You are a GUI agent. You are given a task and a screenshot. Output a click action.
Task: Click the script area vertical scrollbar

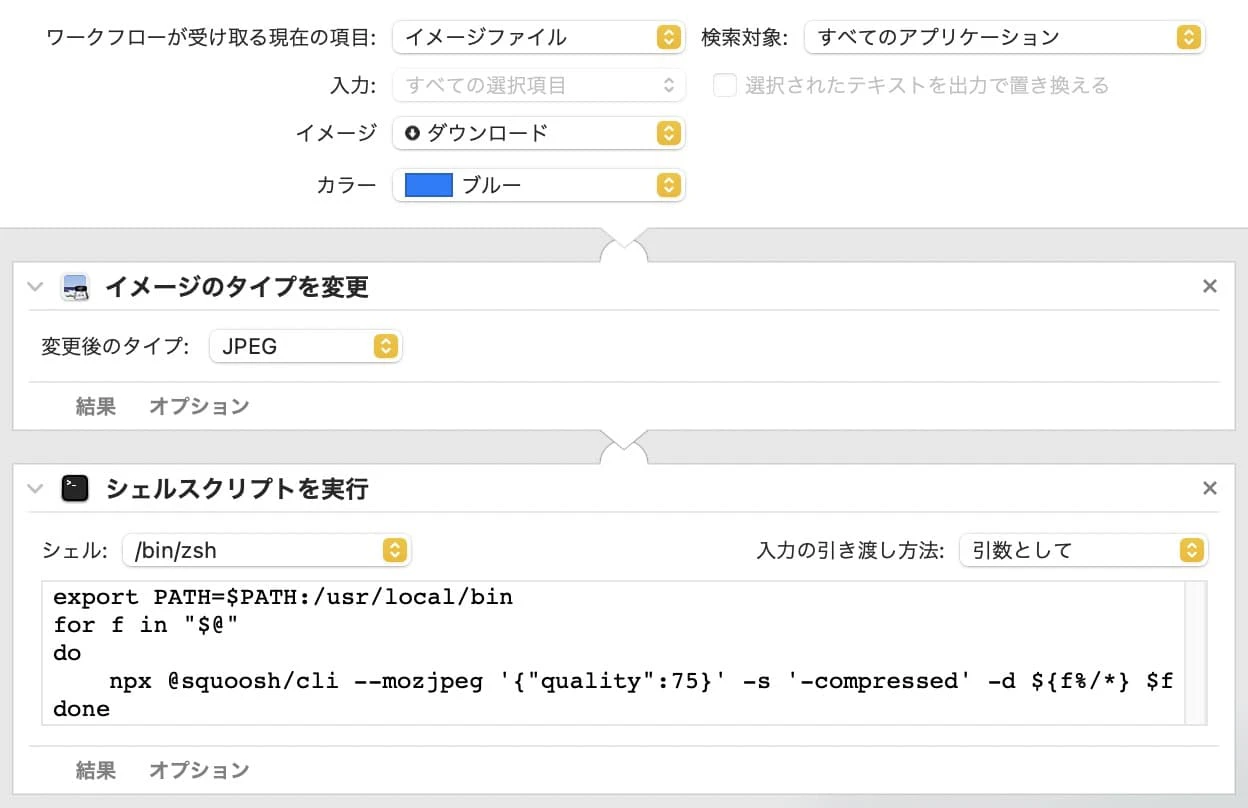pos(1195,652)
